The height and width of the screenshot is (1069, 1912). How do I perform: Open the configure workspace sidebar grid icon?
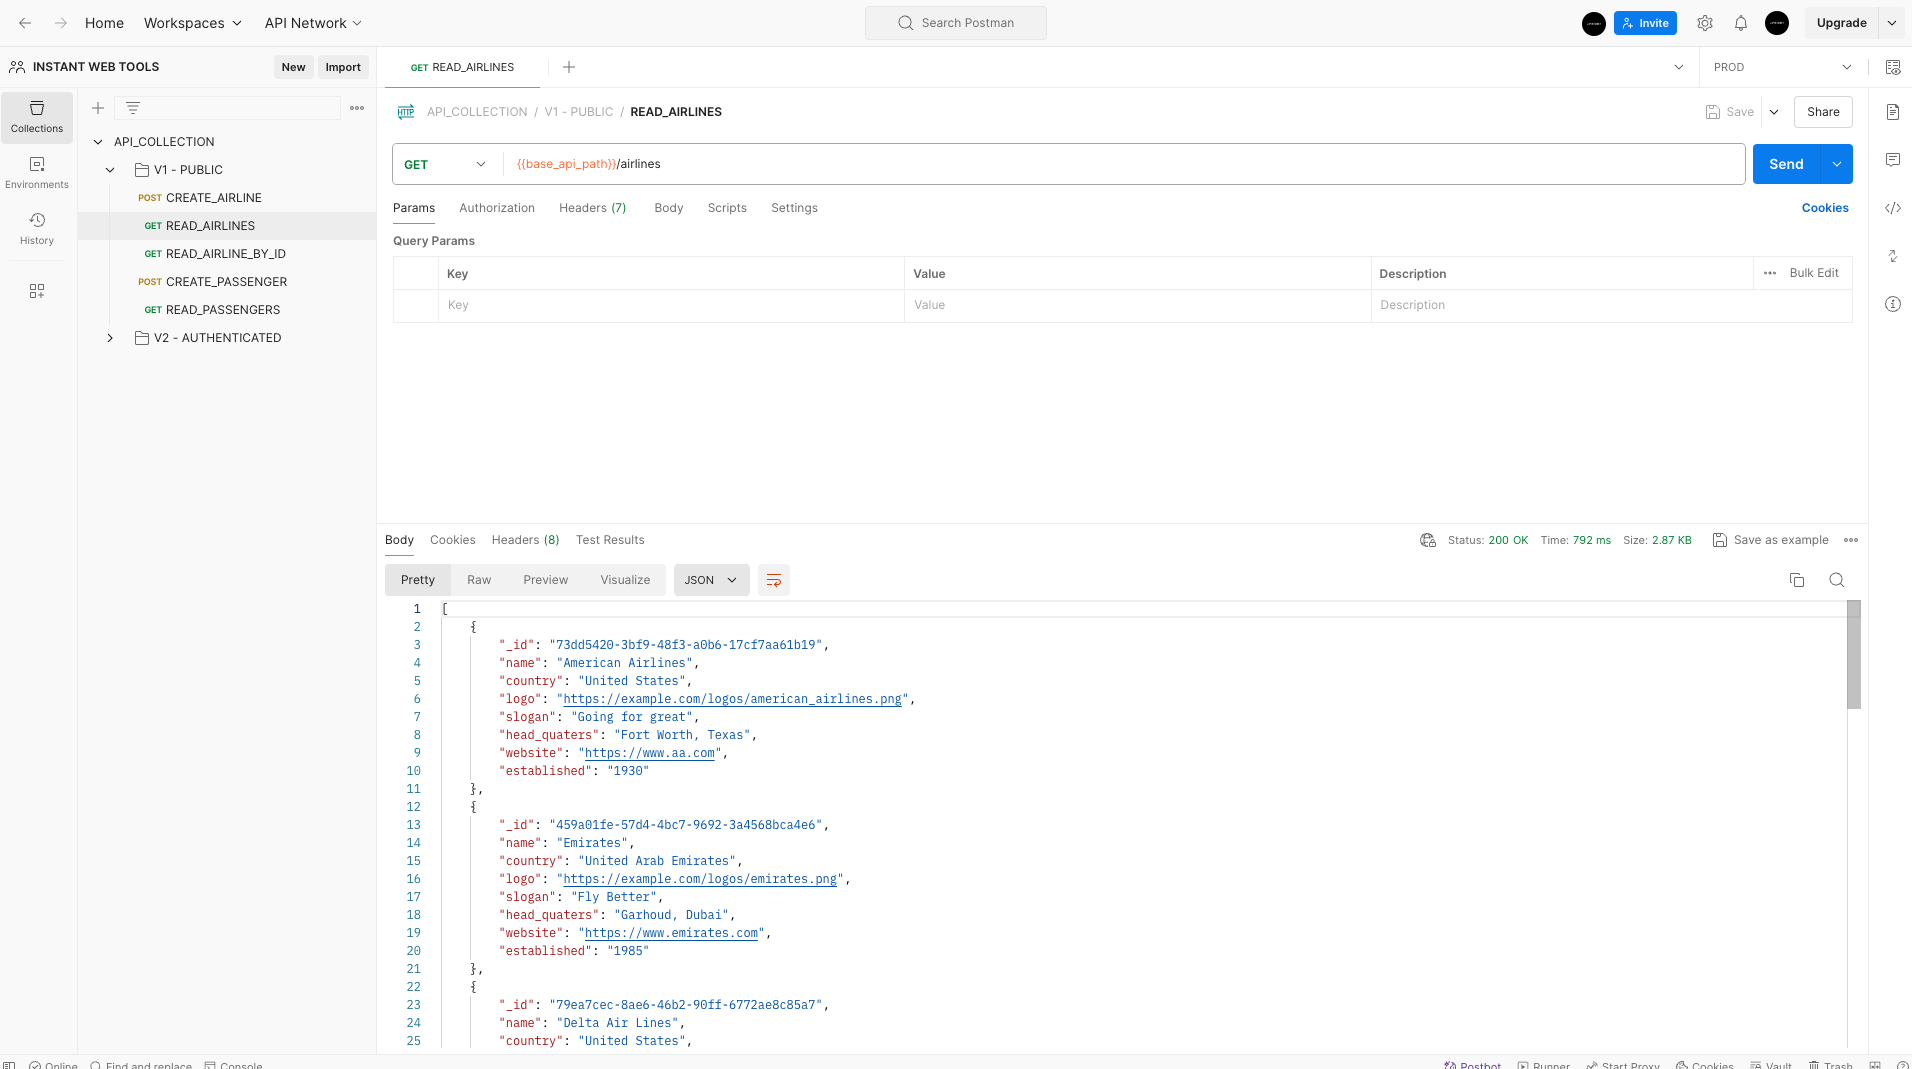point(37,291)
